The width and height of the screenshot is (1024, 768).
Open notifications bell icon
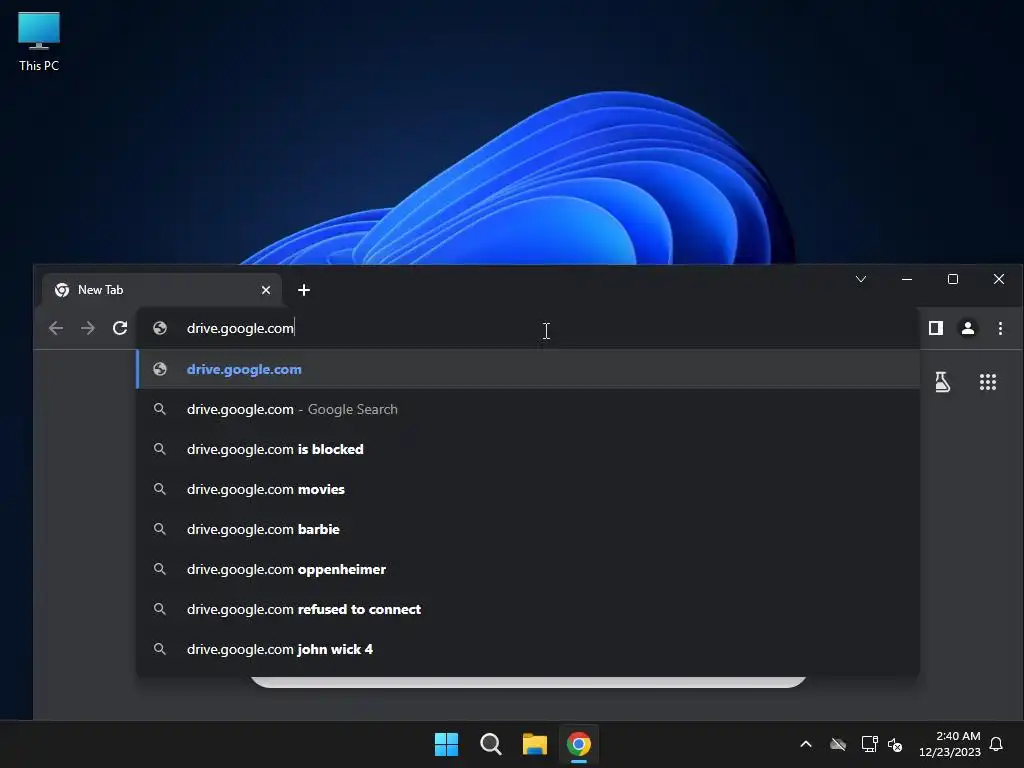pos(996,744)
